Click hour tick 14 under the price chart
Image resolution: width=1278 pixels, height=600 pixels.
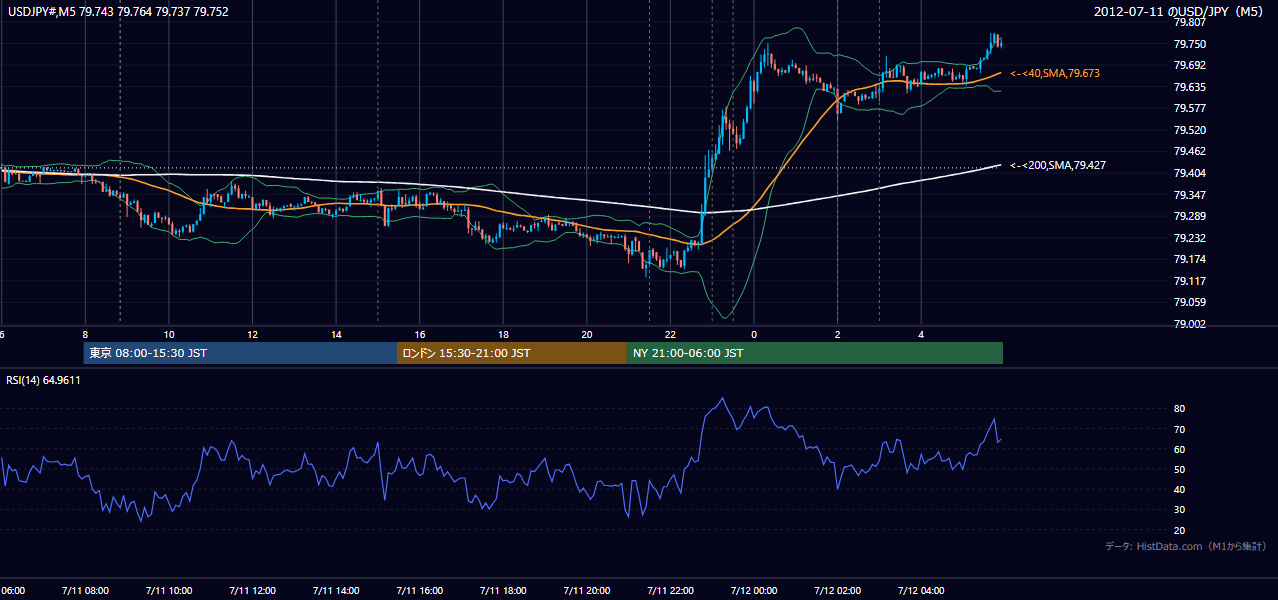pyautogui.click(x=336, y=334)
